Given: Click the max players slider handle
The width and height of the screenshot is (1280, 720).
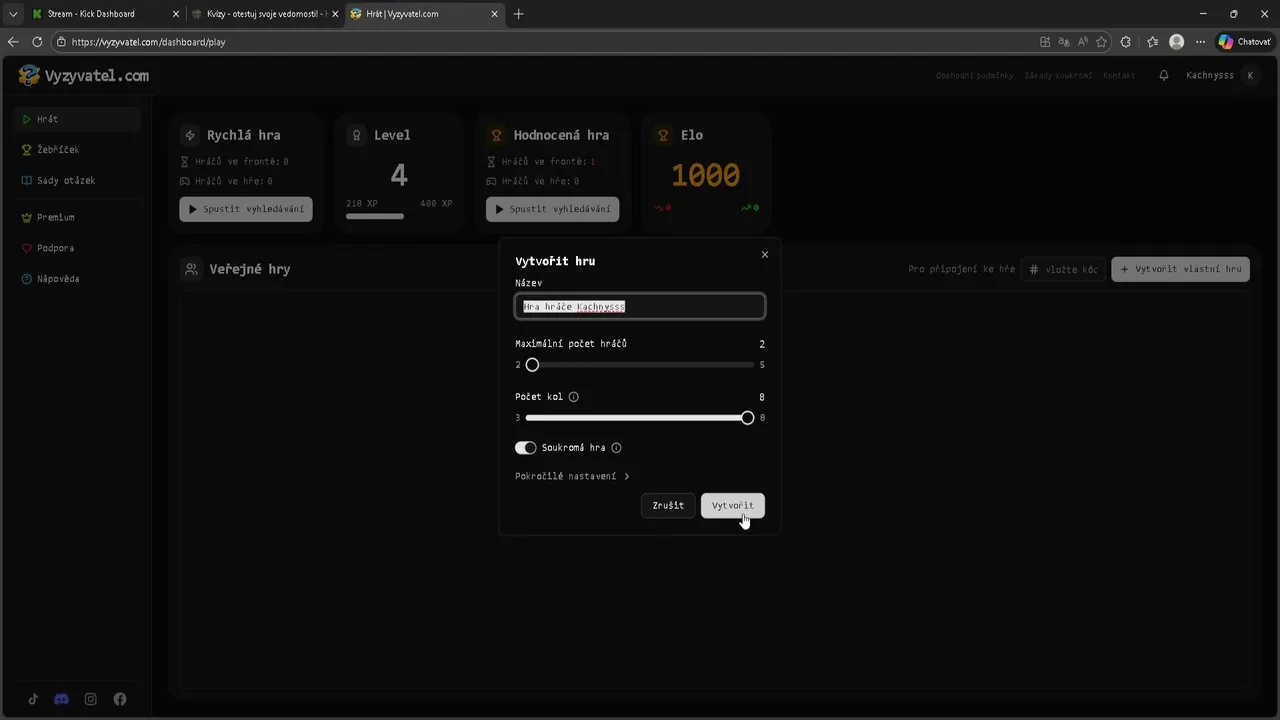Looking at the screenshot, I should coord(532,365).
